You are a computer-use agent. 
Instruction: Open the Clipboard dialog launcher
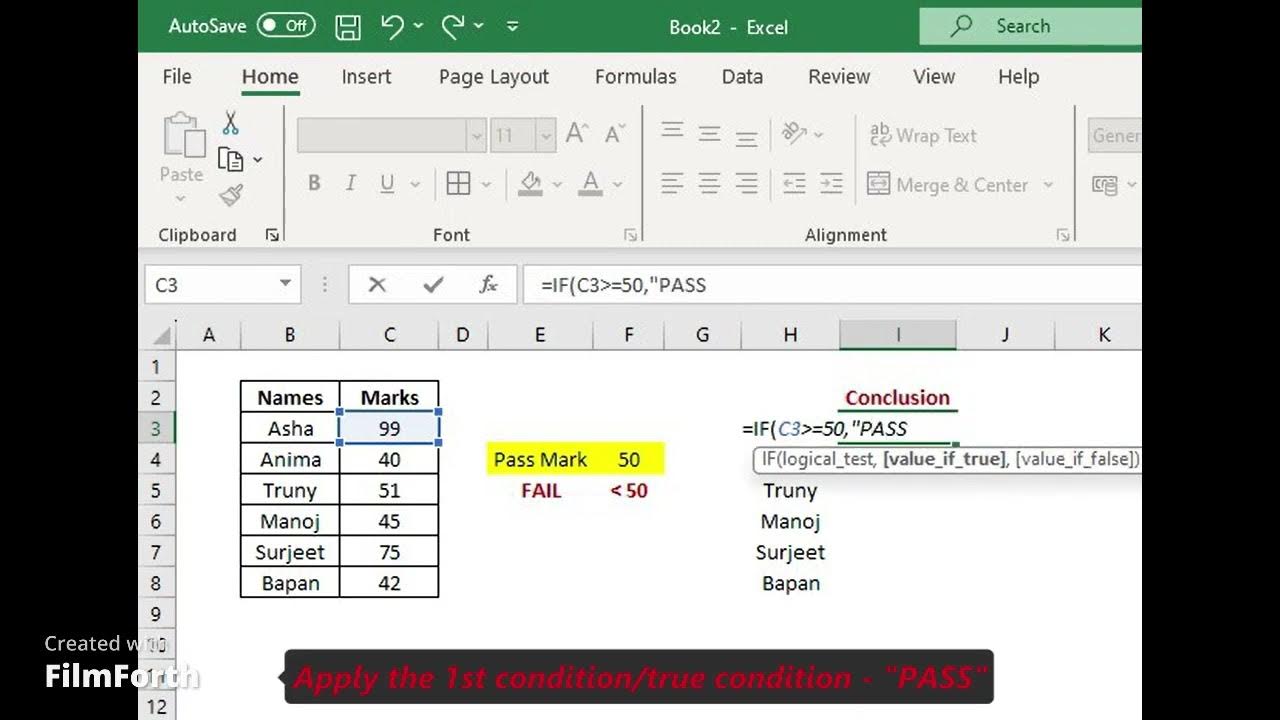pos(272,235)
